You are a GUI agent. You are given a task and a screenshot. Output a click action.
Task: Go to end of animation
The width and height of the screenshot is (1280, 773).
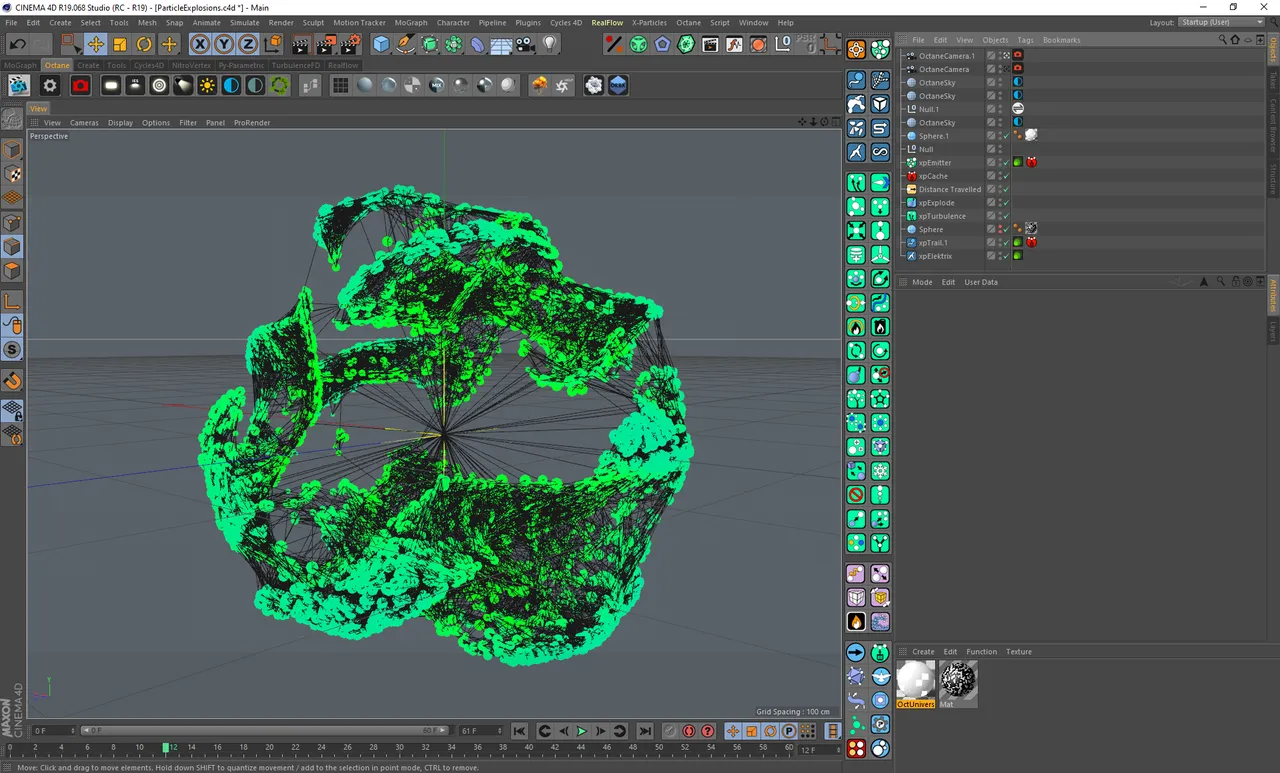(645, 731)
